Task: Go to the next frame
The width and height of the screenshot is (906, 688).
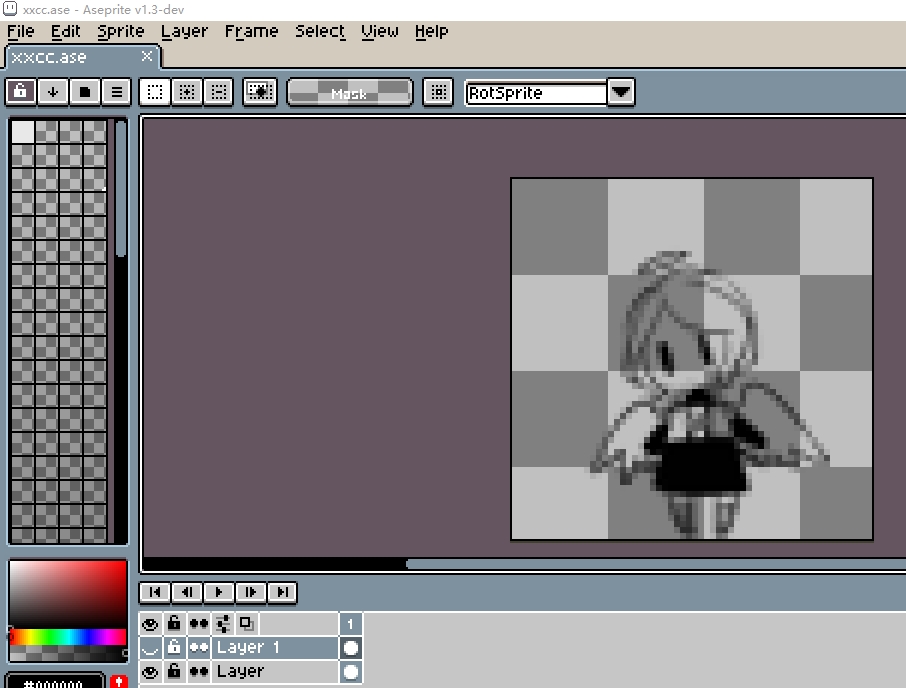Action: [x=251, y=592]
